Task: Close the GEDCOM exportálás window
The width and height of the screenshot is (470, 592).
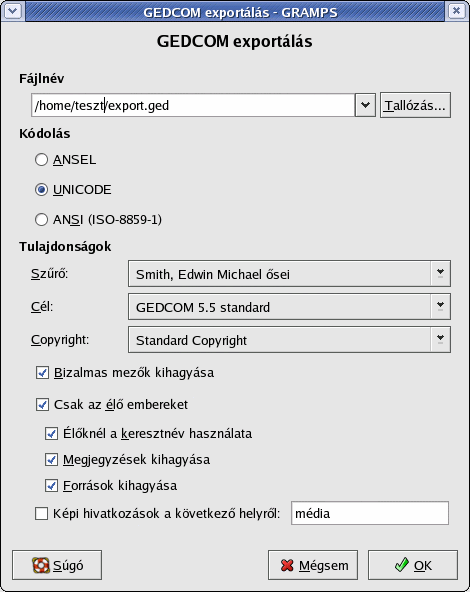Action: tap(456, 11)
